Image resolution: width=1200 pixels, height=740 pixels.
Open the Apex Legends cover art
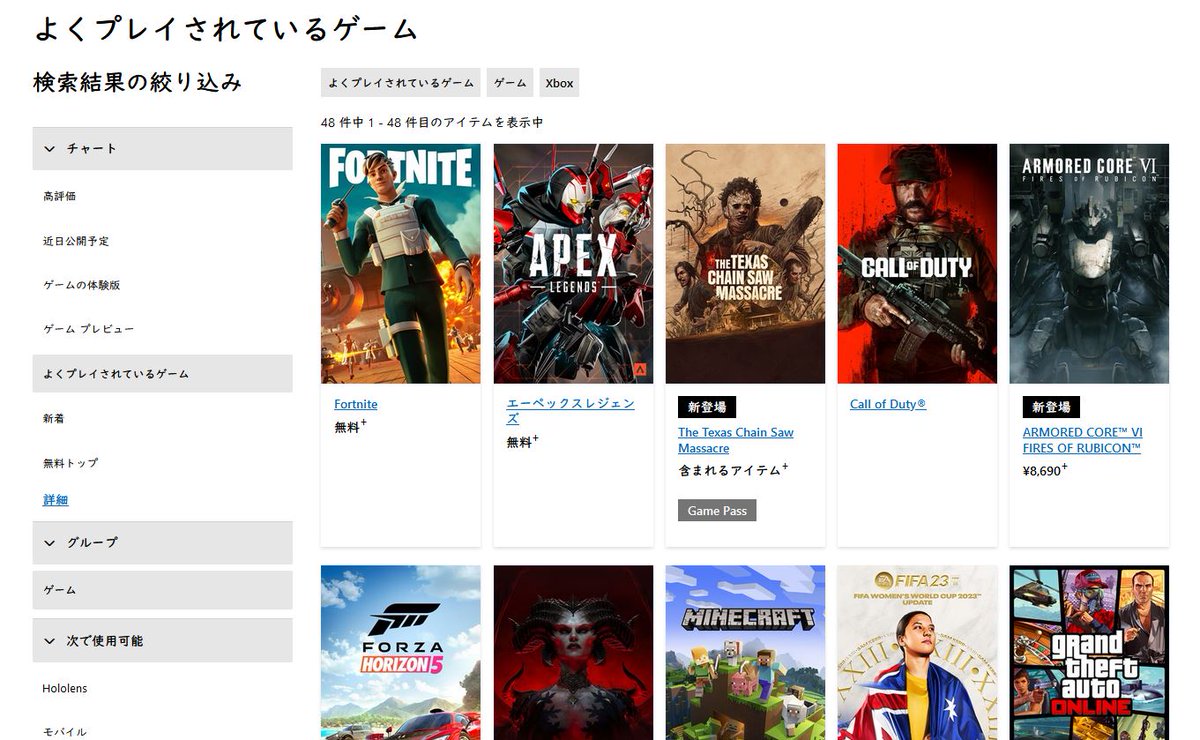(x=573, y=264)
